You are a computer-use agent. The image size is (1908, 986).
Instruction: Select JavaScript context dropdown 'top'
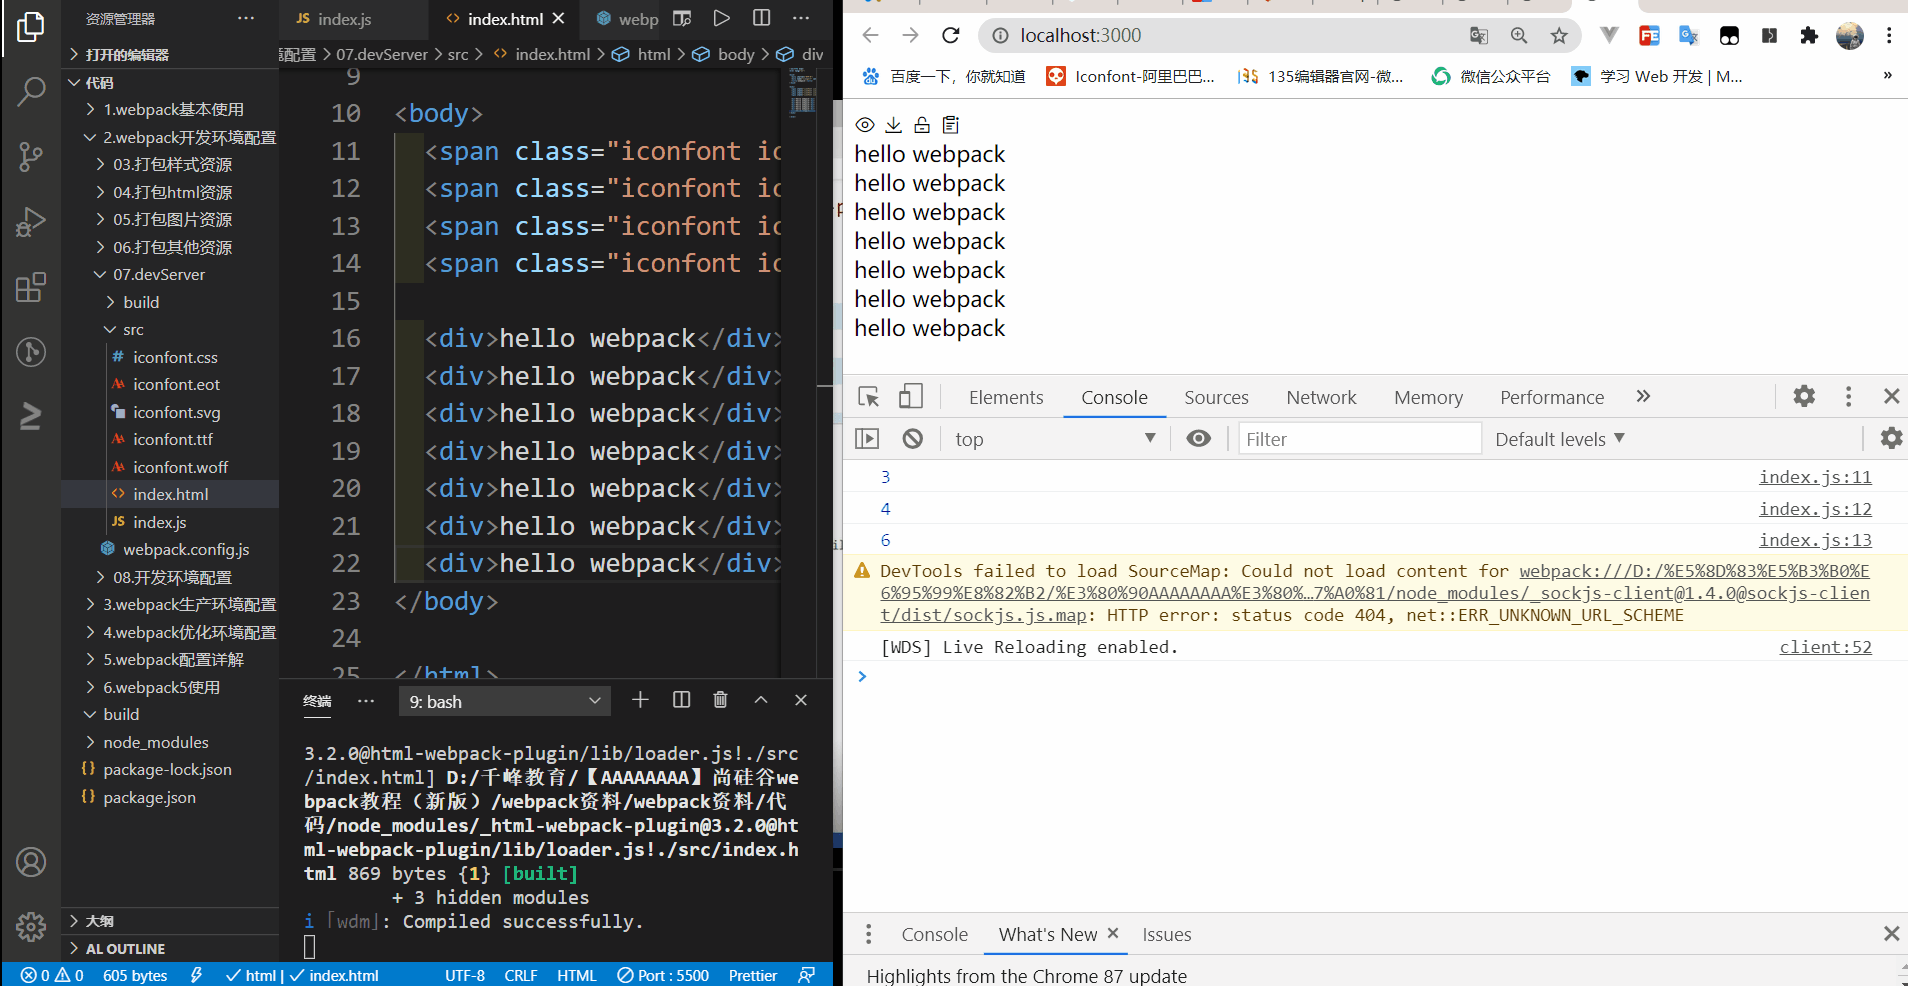point(1055,439)
